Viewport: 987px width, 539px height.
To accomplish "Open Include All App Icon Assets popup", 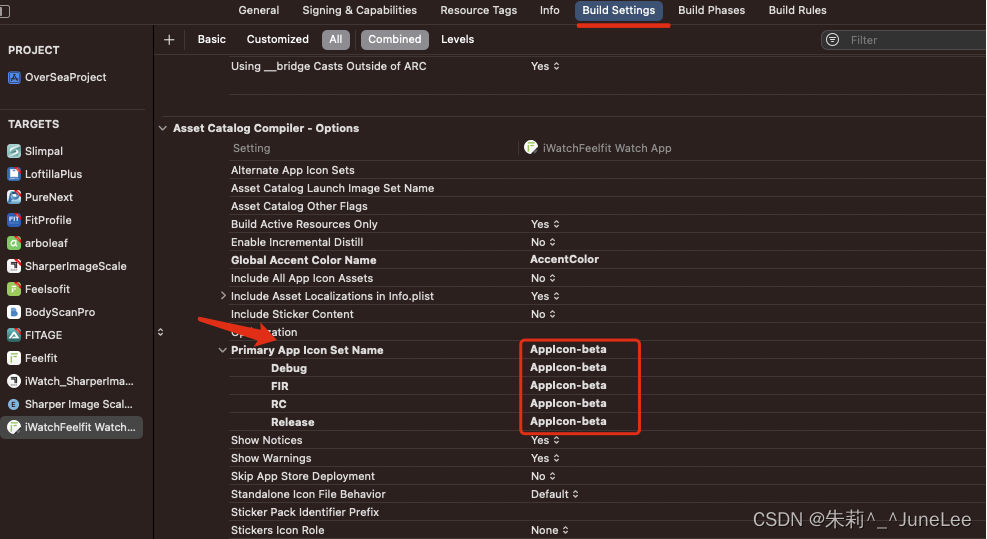I will coord(543,278).
